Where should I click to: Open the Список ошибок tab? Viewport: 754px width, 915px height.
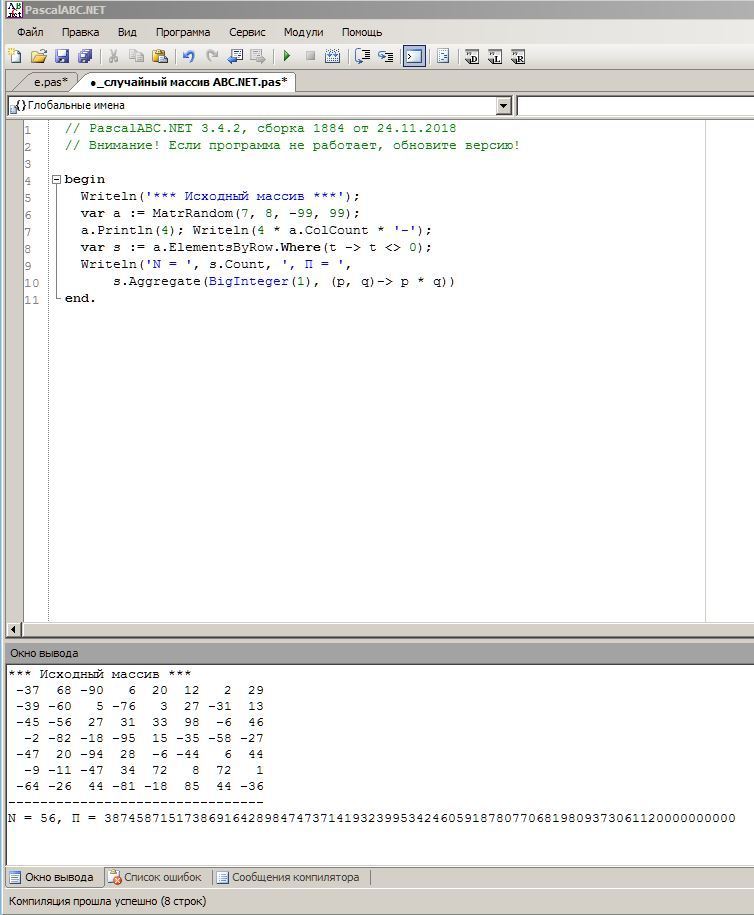[156, 877]
